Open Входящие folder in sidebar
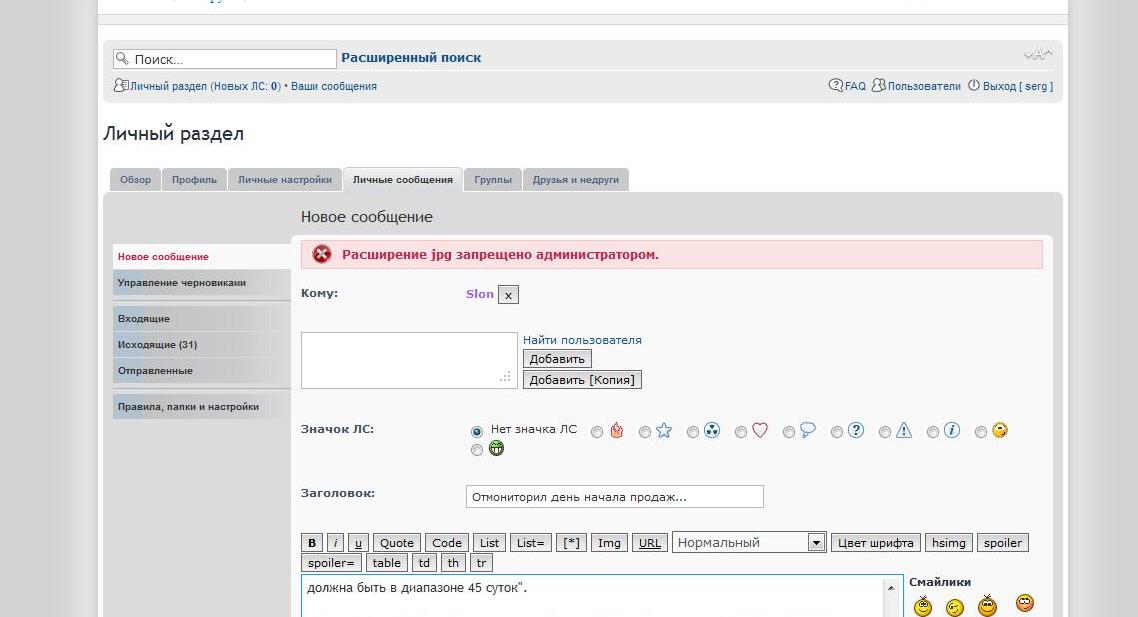The image size is (1138, 617). 144,319
